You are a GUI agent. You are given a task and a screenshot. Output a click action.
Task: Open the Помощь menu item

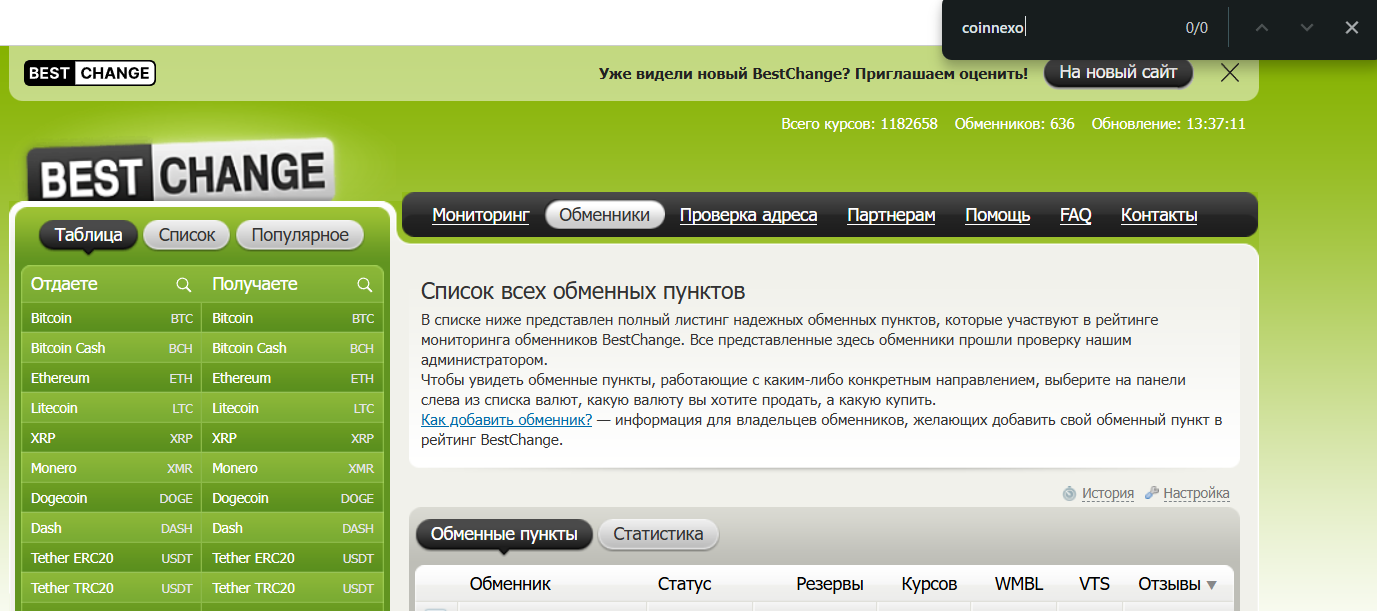click(997, 215)
